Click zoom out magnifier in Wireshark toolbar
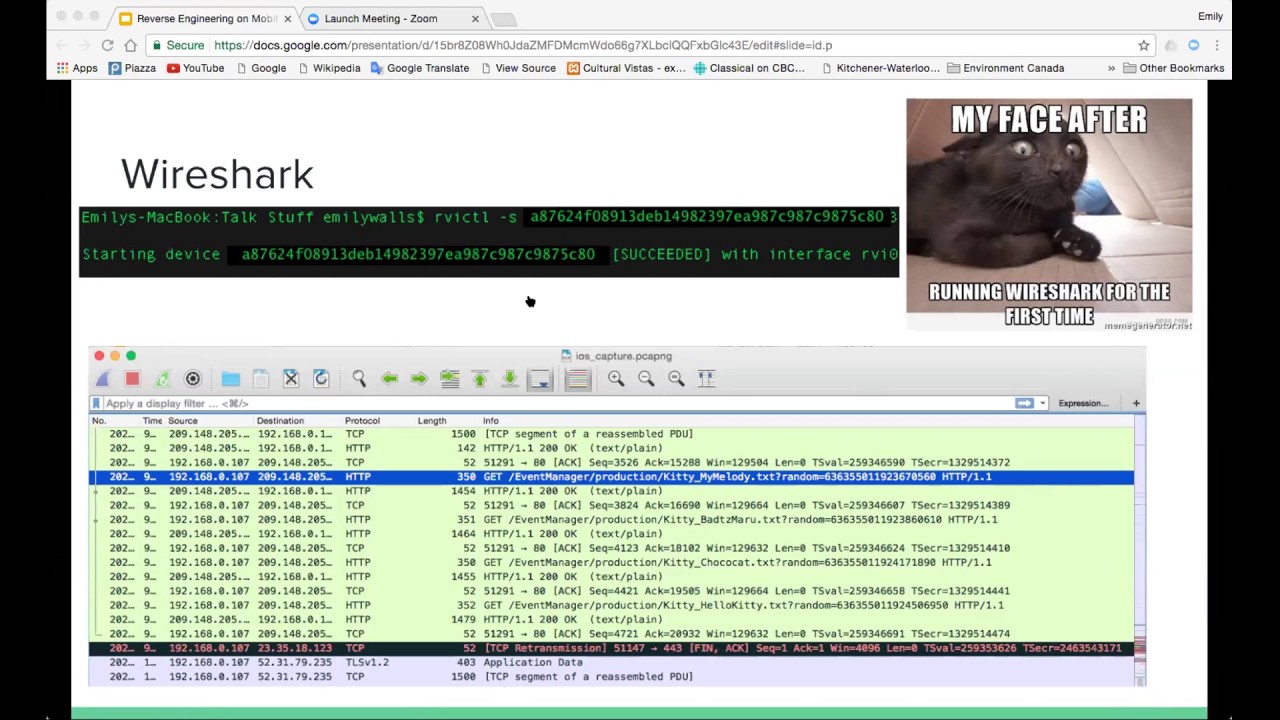 (x=646, y=378)
